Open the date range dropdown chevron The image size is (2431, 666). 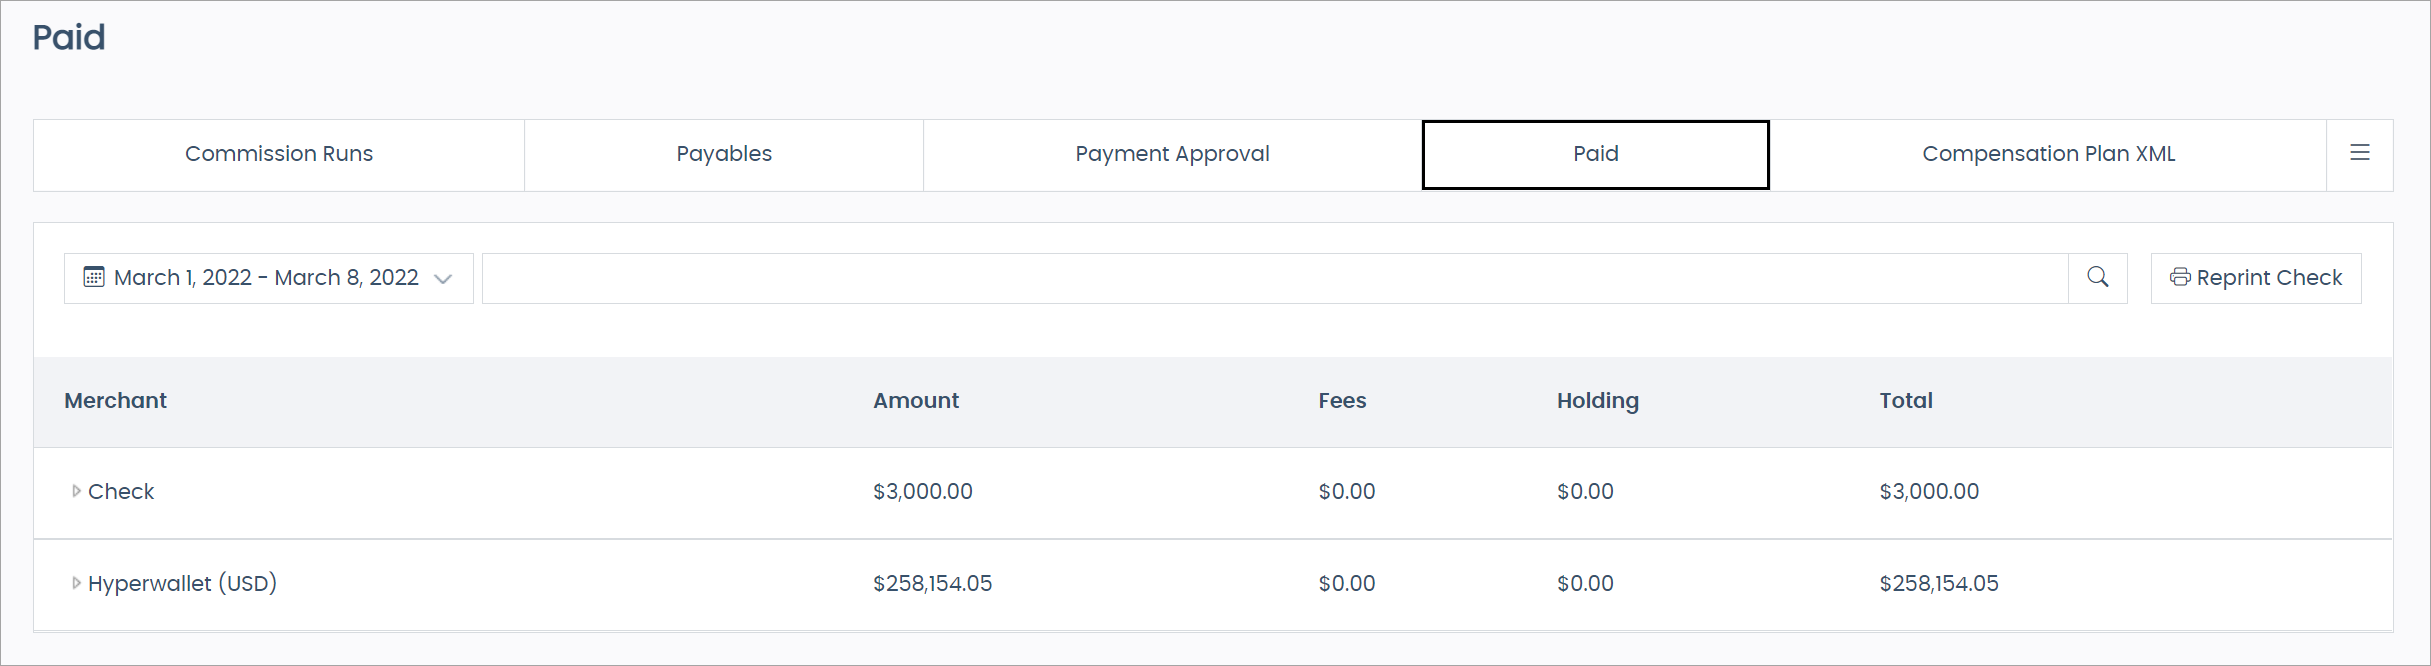coord(443,279)
